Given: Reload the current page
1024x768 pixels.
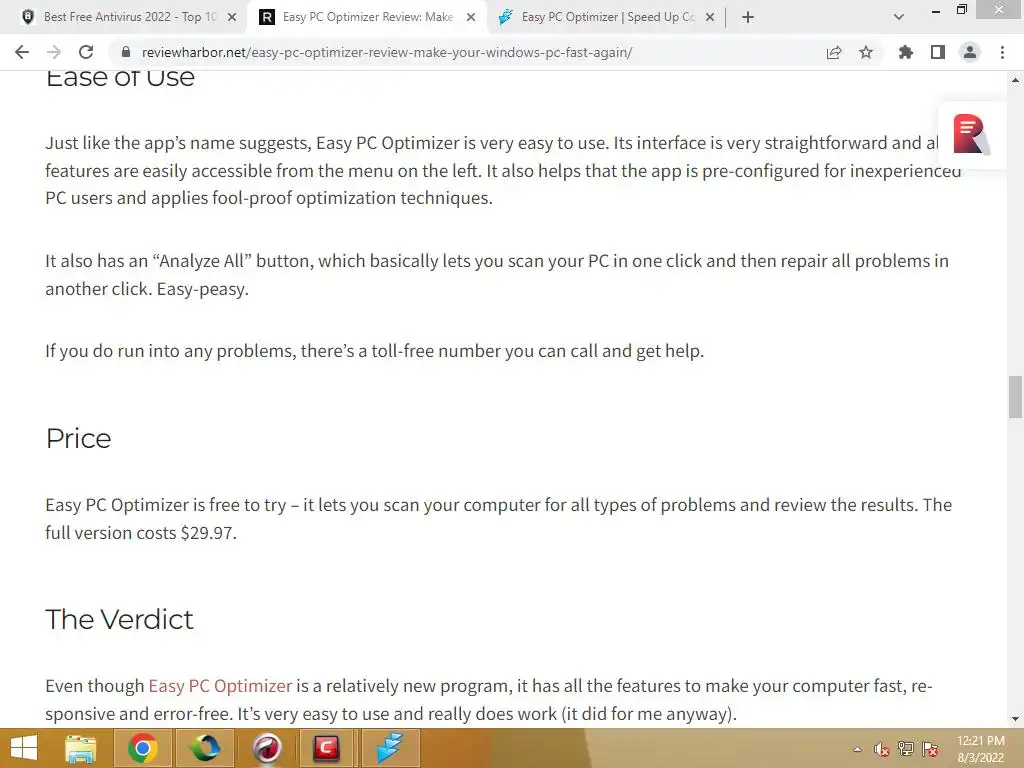Looking at the screenshot, I should click(x=86, y=52).
